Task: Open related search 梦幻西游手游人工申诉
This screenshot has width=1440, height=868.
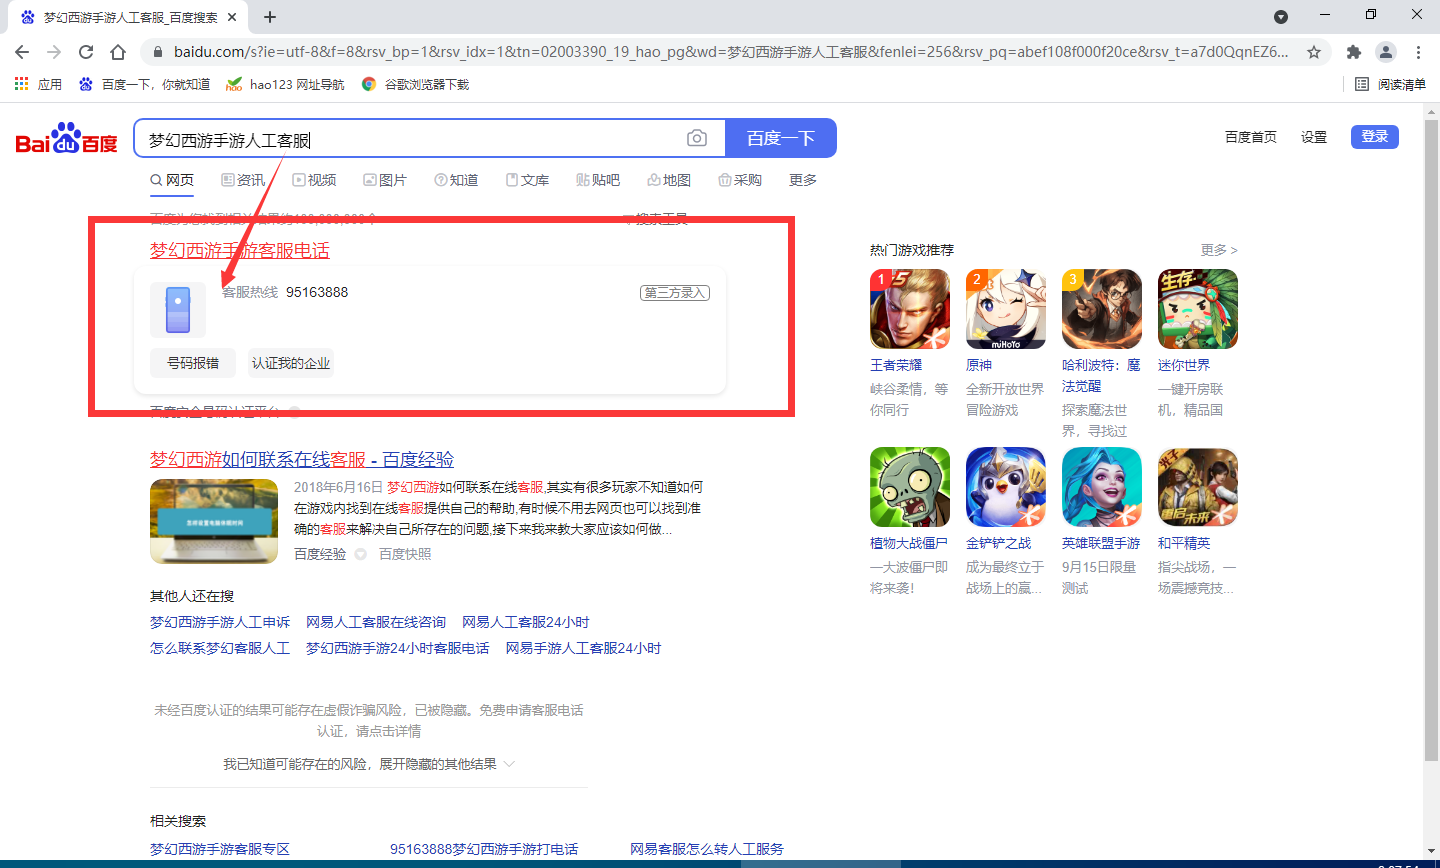Action: click(x=220, y=622)
